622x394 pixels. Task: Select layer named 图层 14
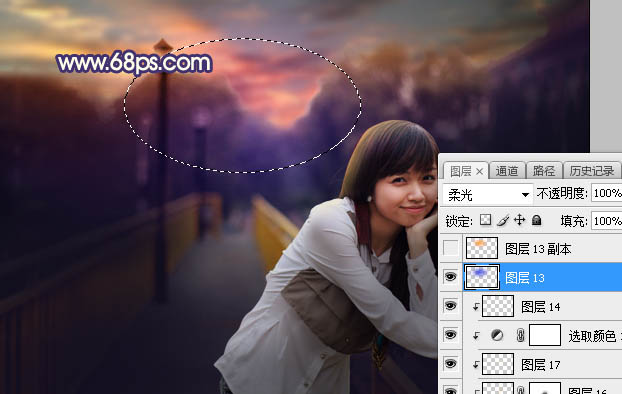pyautogui.click(x=540, y=307)
